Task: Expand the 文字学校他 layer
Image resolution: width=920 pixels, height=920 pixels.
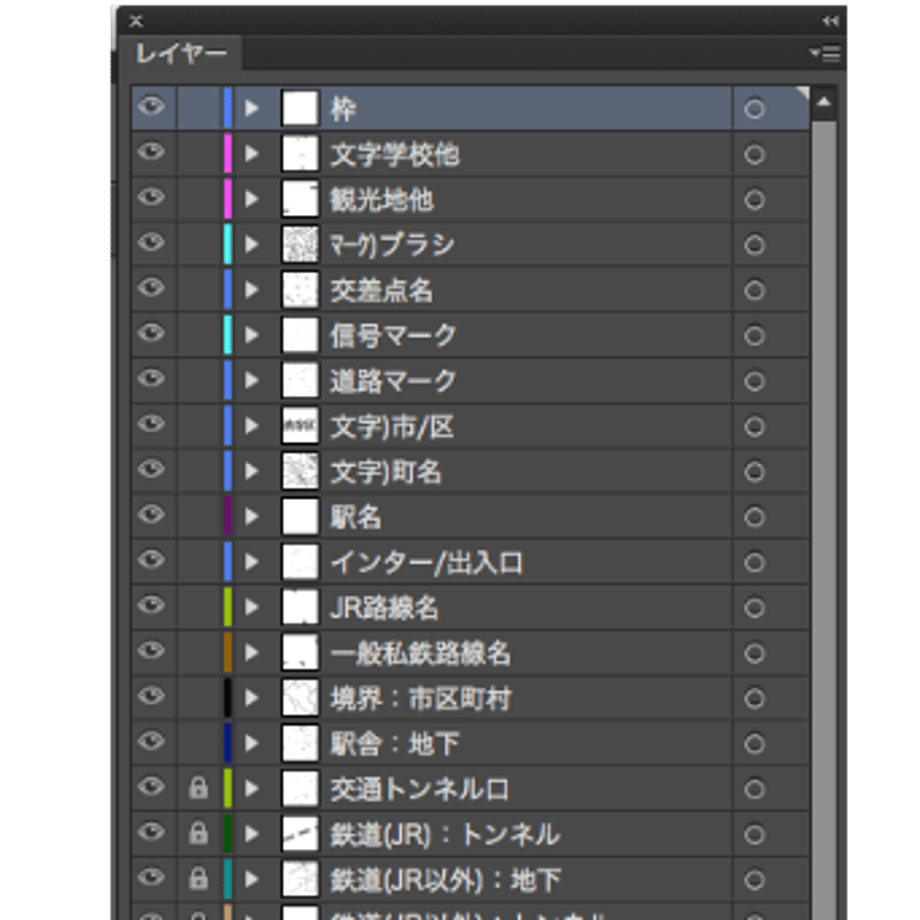Action: tap(252, 154)
